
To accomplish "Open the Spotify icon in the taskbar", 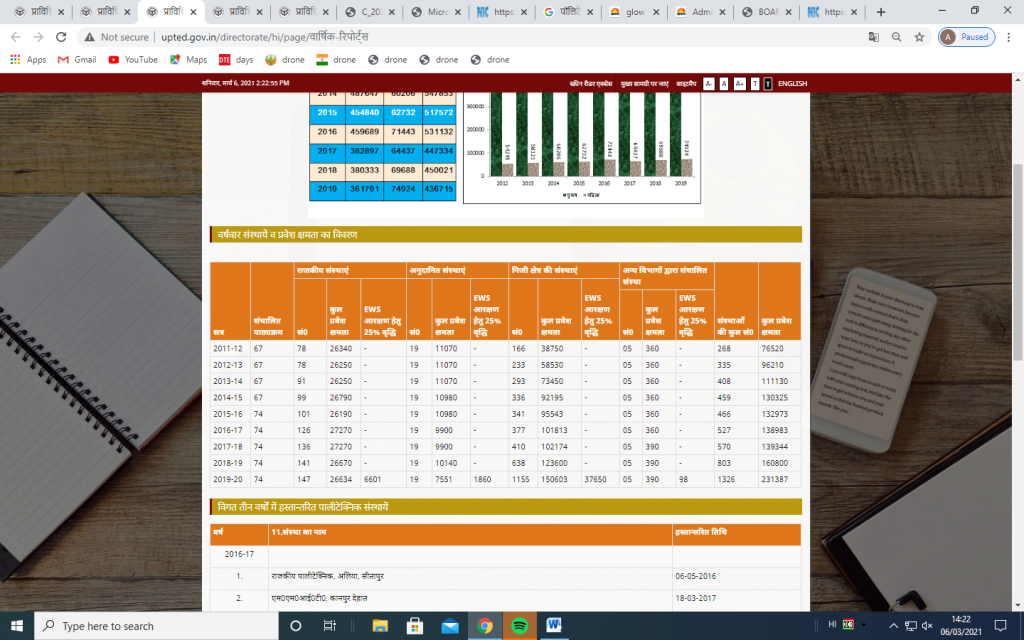I will coord(518,626).
